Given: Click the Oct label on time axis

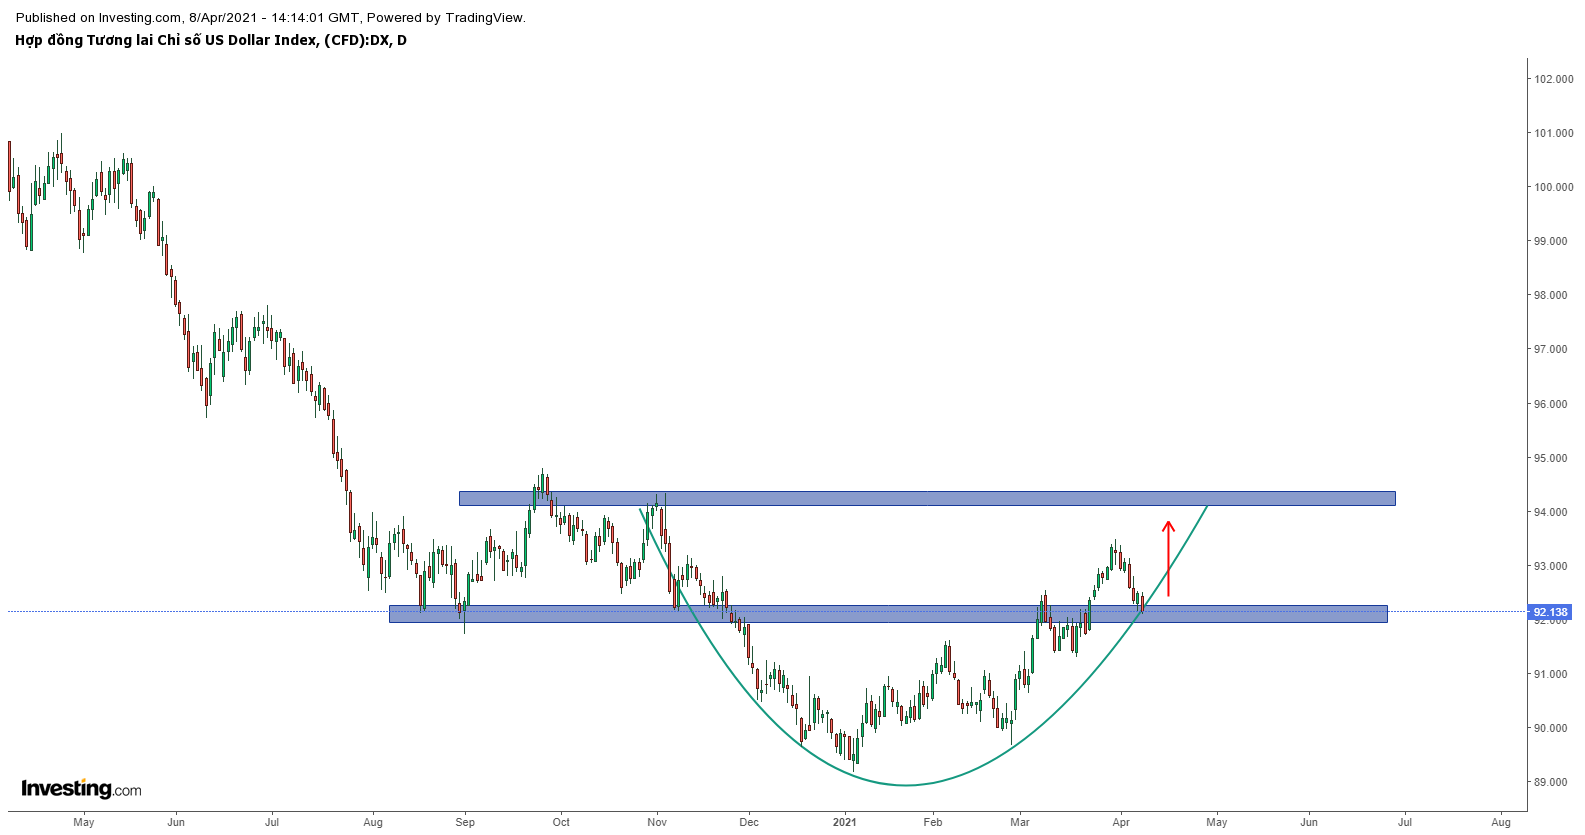Looking at the screenshot, I should 561,822.
